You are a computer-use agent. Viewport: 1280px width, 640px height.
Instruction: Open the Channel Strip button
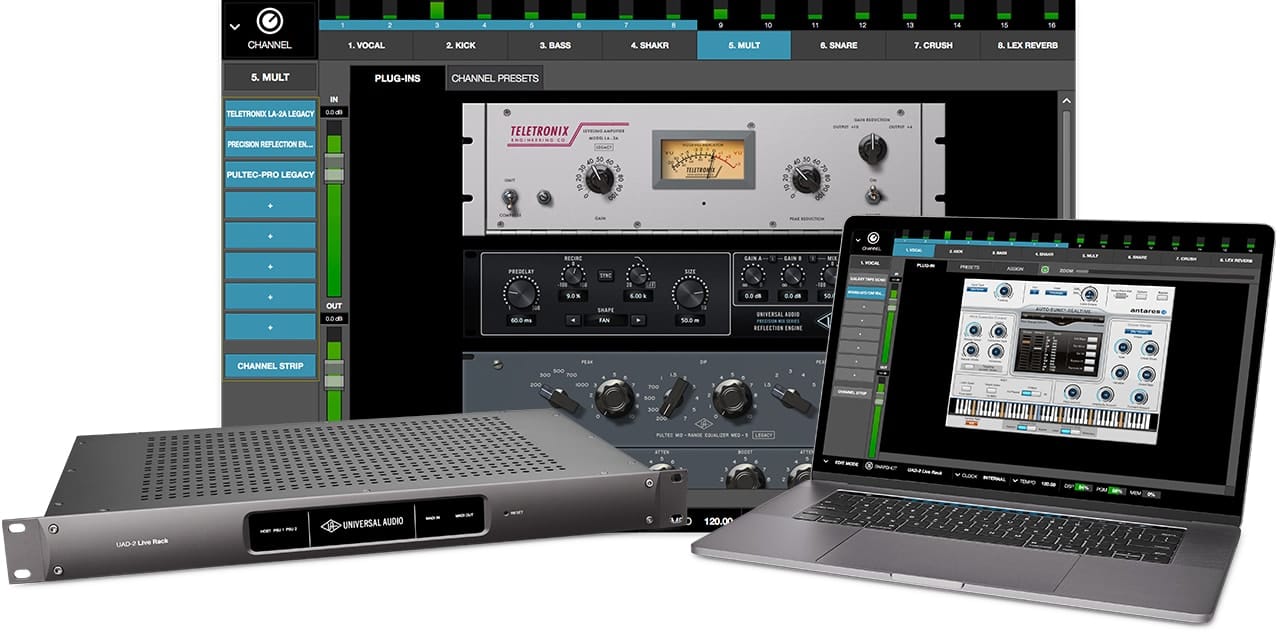click(x=270, y=366)
